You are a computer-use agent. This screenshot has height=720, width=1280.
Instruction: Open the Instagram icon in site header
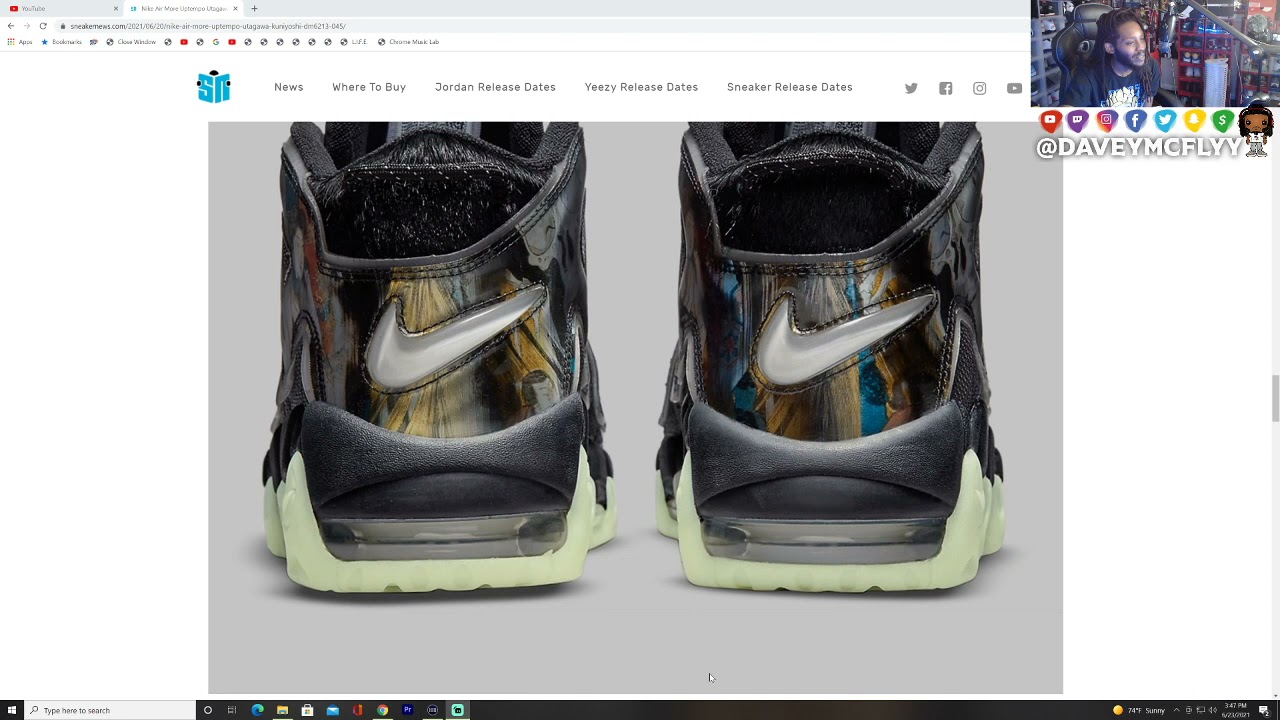[x=980, y=88]
